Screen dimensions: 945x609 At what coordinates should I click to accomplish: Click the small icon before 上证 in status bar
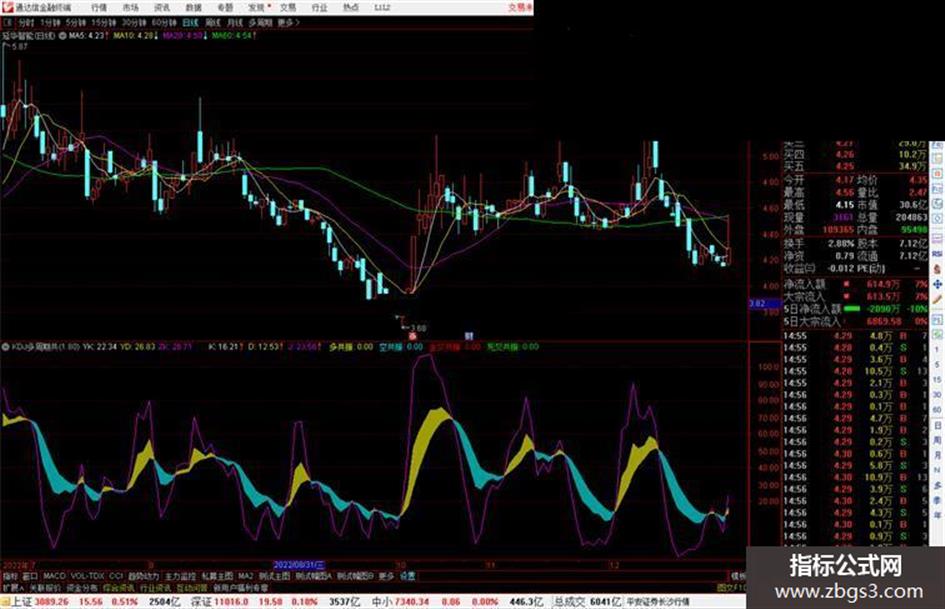(x=5, y=602)
